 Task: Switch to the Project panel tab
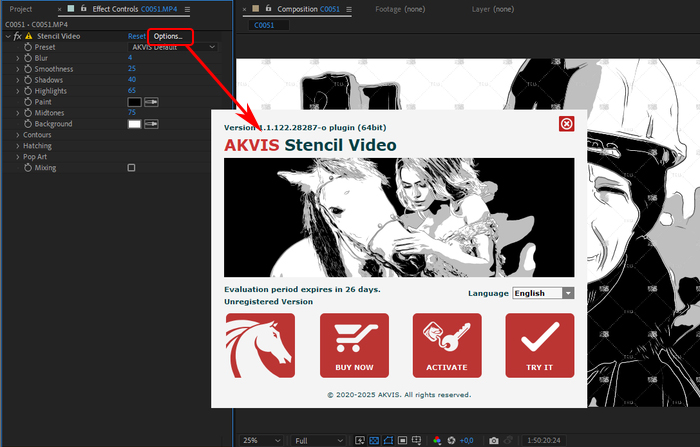coord(21,9)
